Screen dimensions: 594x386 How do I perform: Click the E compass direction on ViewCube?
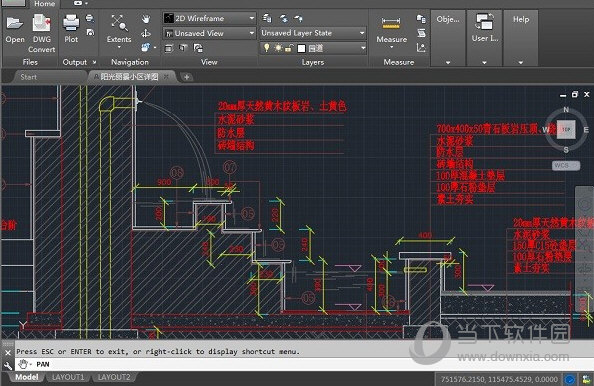(586, 130)
